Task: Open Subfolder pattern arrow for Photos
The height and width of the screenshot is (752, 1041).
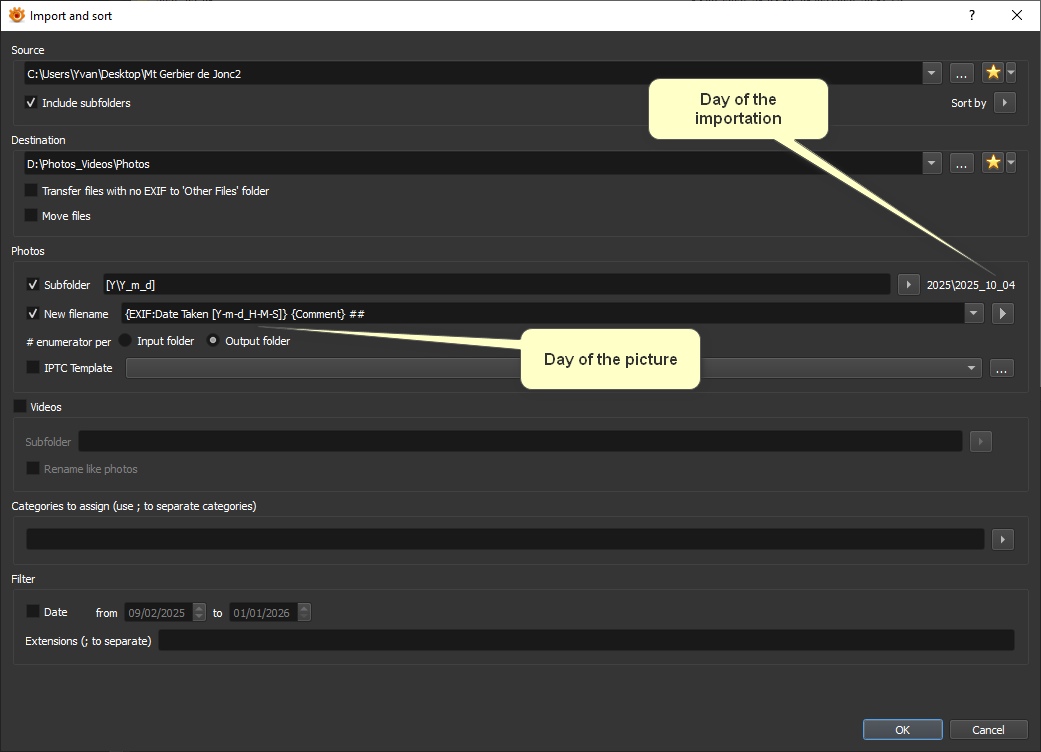Action: [908, 285]
